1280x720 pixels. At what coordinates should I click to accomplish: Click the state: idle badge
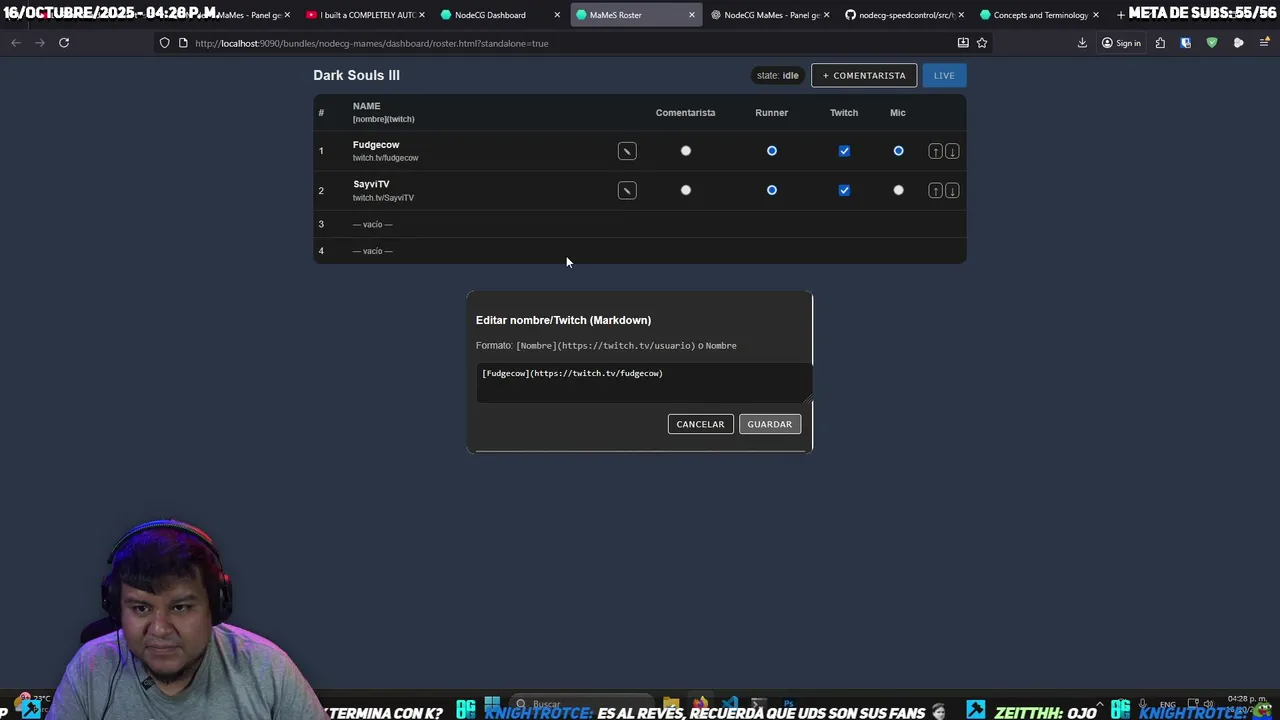point(778,75)
